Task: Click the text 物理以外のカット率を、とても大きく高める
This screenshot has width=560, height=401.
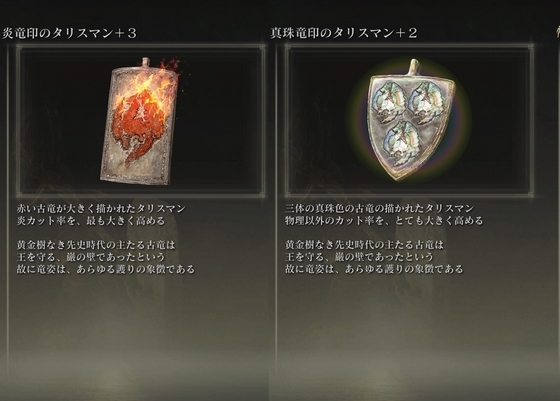Action: 384,221
